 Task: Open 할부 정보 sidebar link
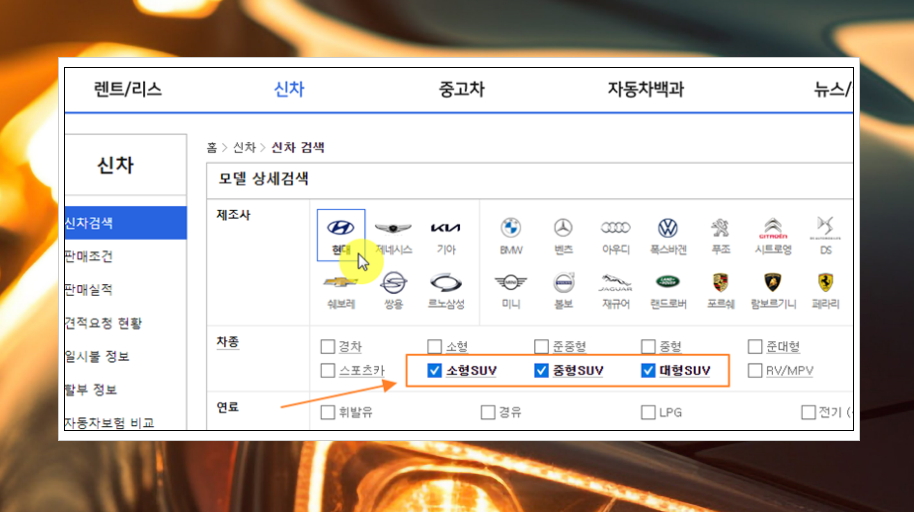click(x=91, y=390)
